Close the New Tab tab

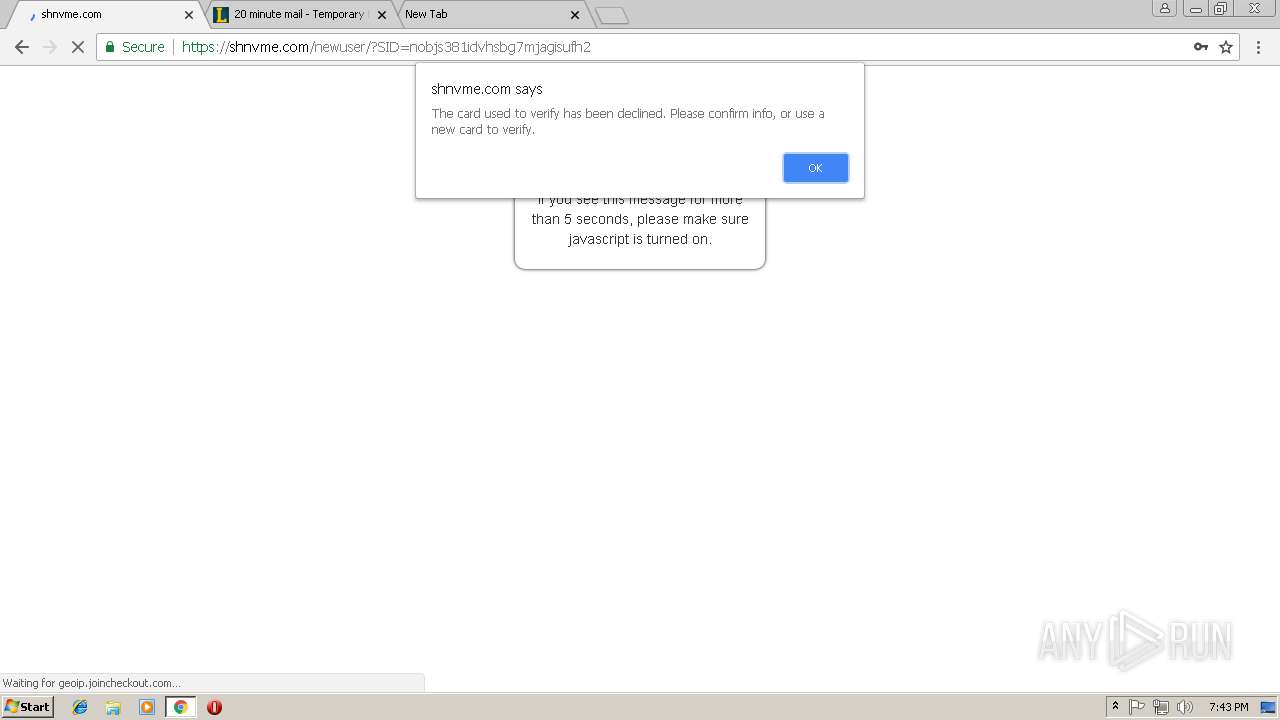[575, 15]
